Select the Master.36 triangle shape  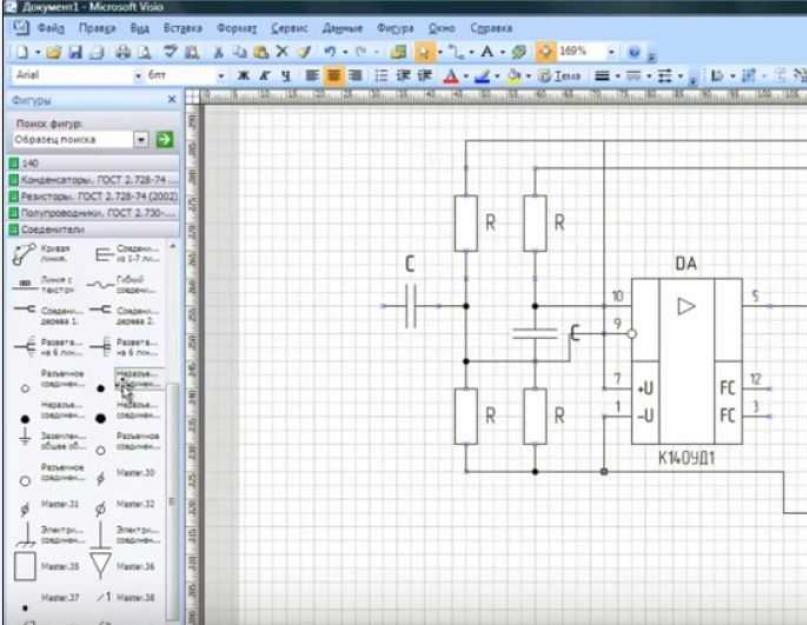point(100,565)
